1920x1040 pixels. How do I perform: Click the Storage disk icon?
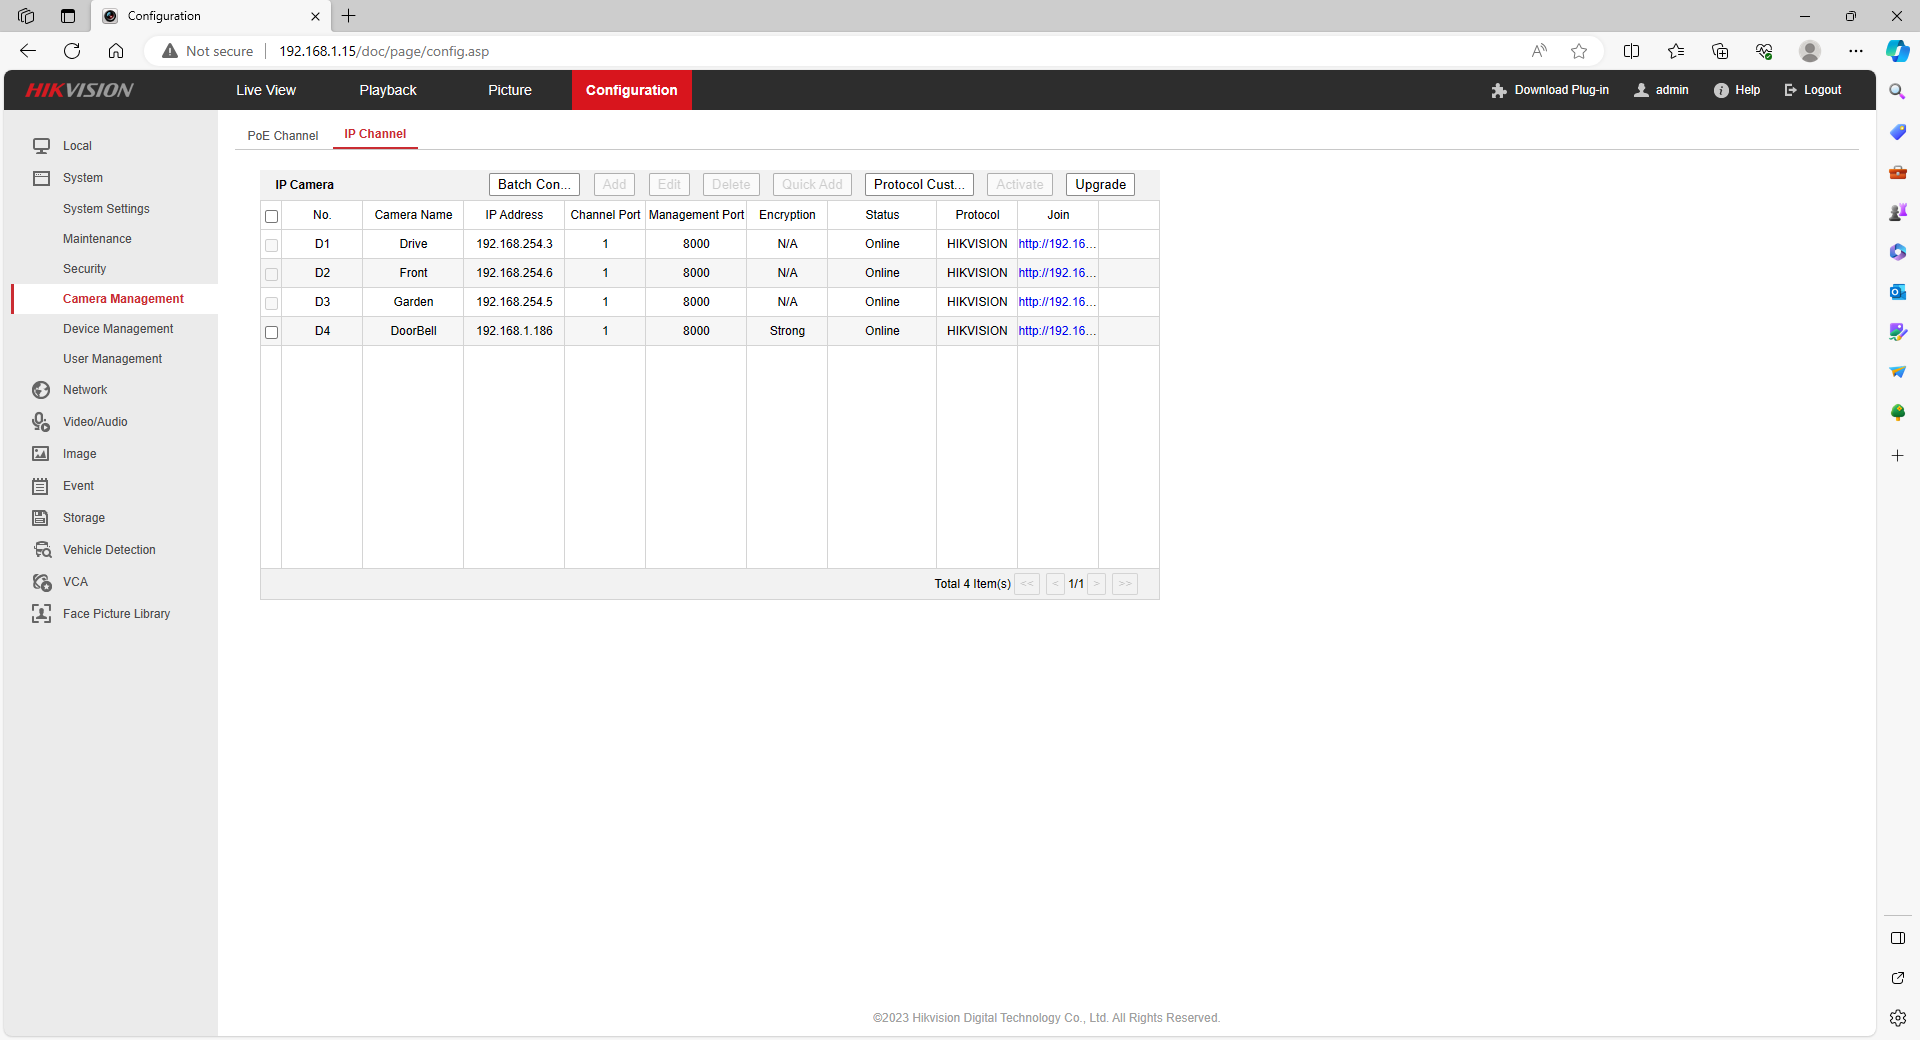(x=41, y=518)
